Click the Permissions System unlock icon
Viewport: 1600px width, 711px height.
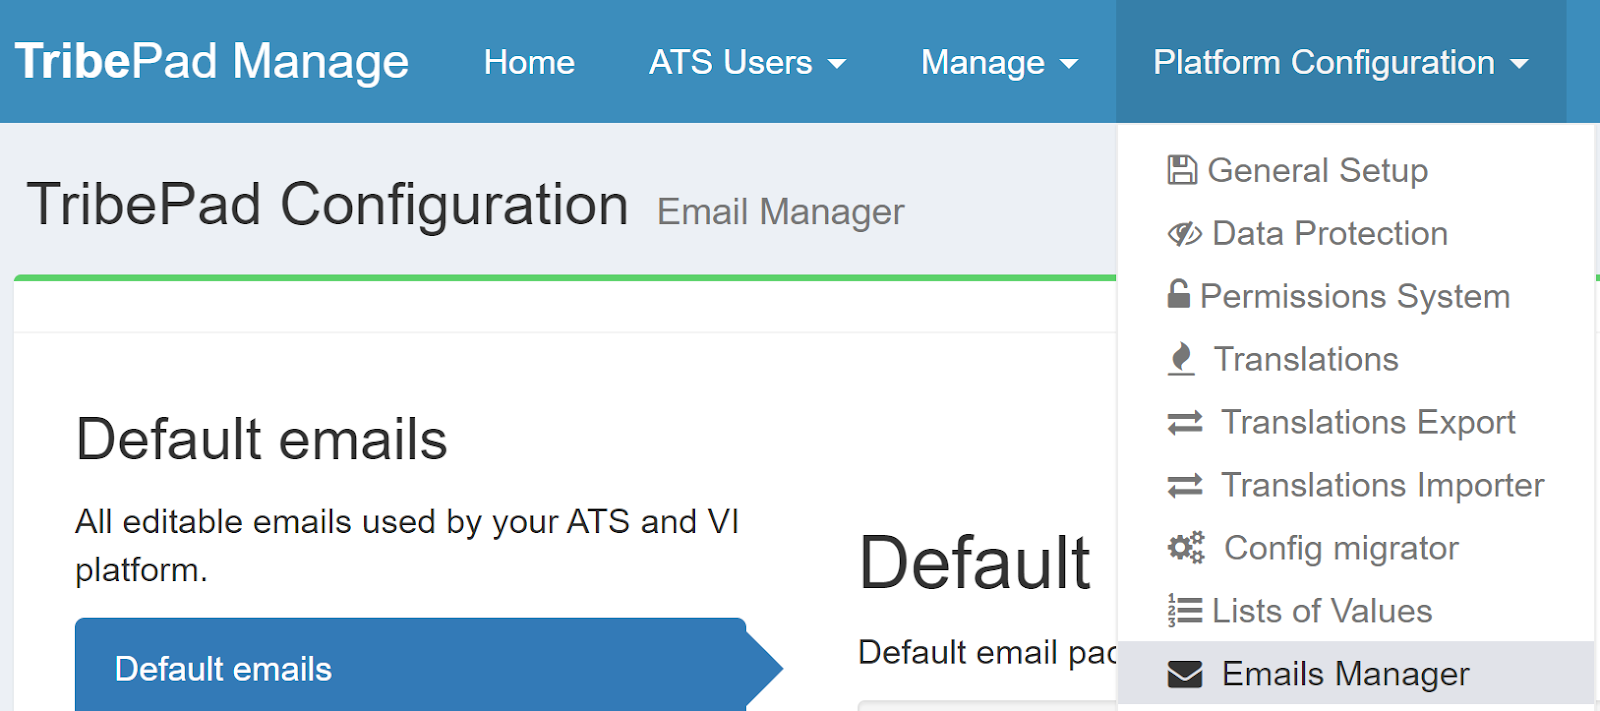pos(1179,294)
